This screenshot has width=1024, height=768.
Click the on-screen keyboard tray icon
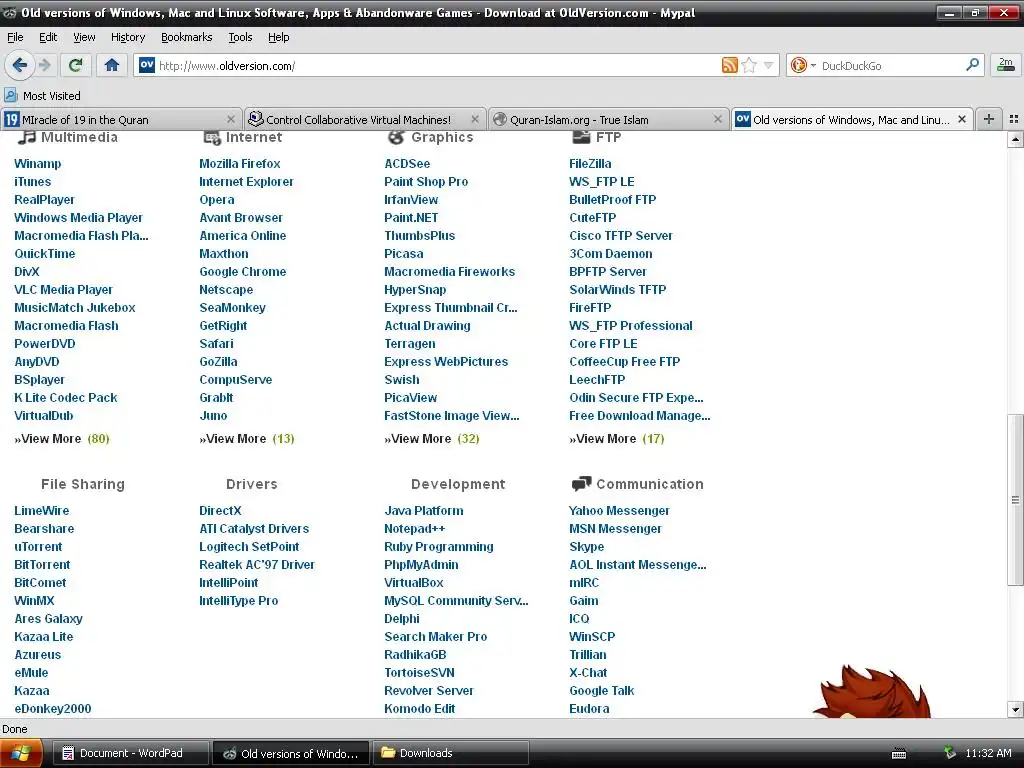pyautogui.click(x=899, y=754)
